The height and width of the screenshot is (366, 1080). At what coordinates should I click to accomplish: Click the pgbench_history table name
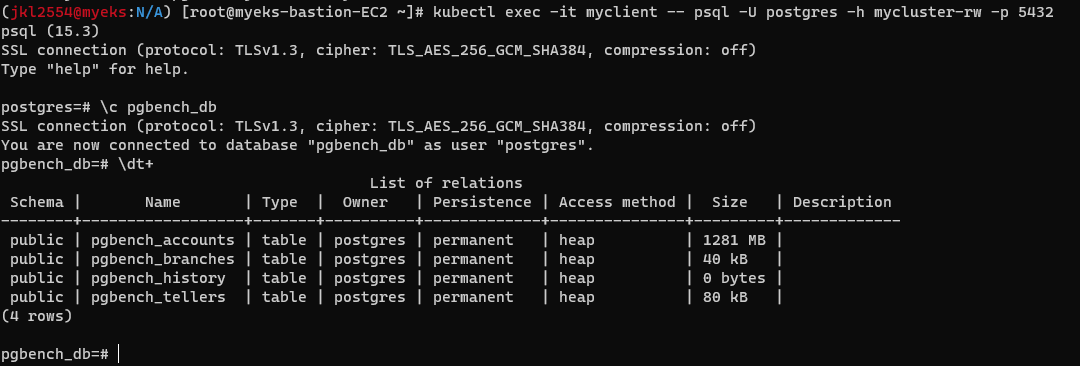(x=158, y=278)
